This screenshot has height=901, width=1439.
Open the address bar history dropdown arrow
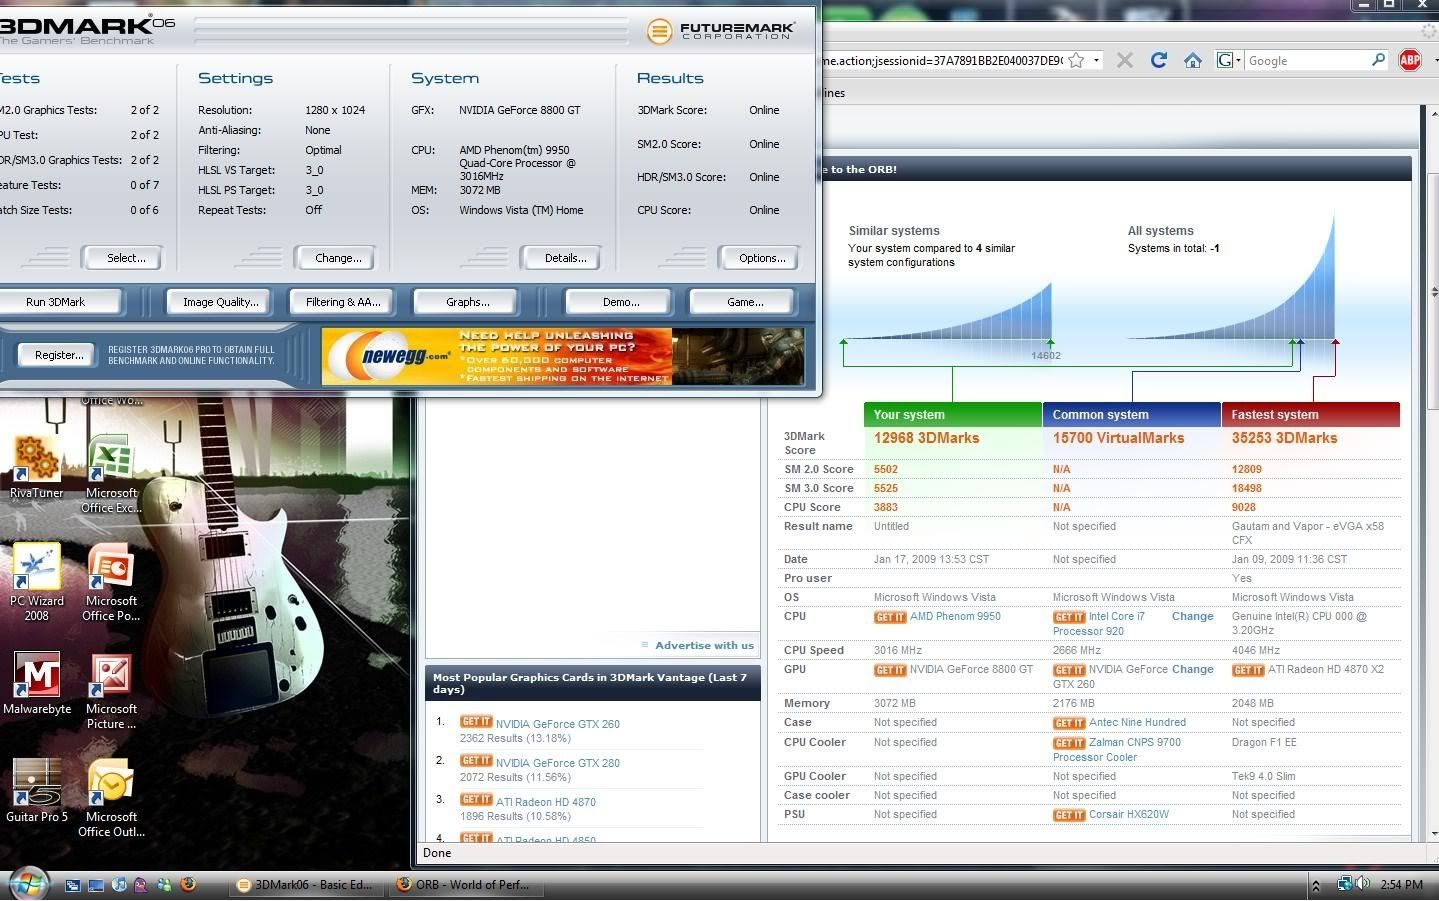pyautogui.click(x=1096, y=60)
